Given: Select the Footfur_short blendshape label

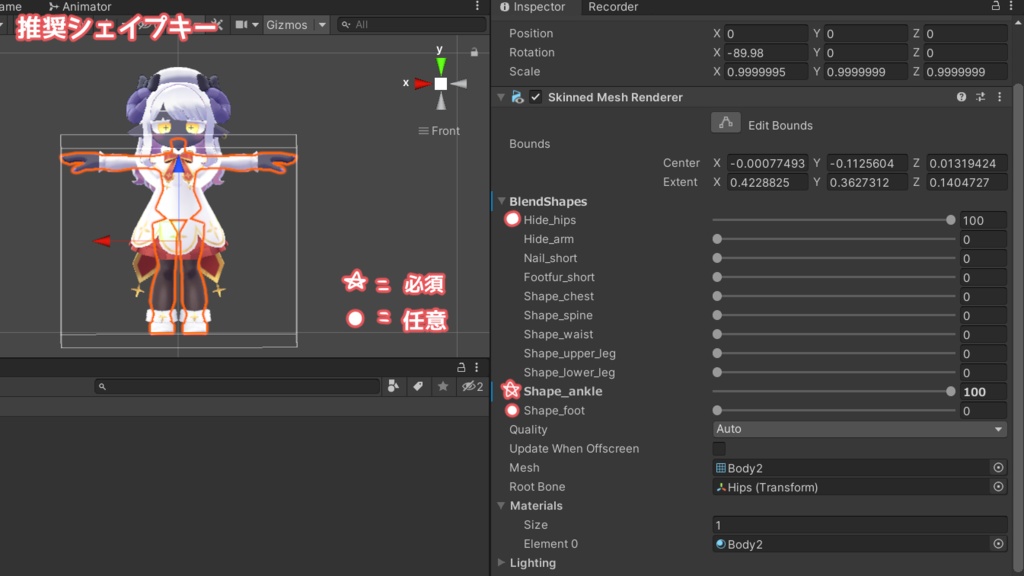Looking at the screenshot, I should (x=559, y=277).
